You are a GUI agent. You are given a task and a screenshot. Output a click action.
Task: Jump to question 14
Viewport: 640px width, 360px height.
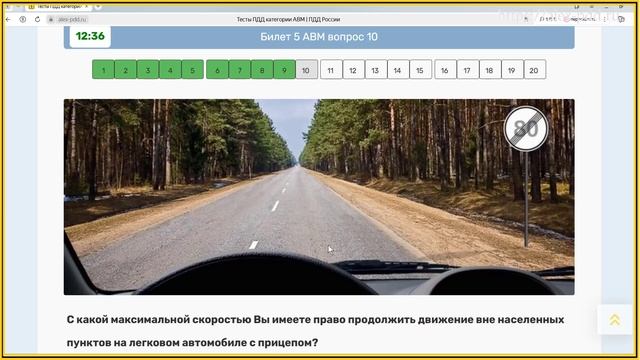(398, 70)
